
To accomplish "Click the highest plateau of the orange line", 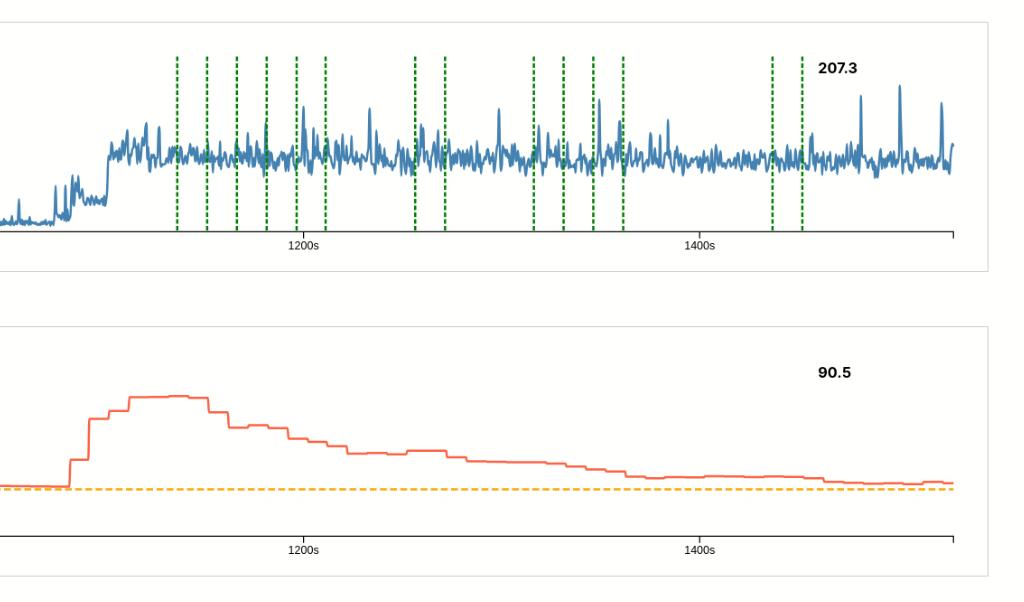I will [170, 396].
